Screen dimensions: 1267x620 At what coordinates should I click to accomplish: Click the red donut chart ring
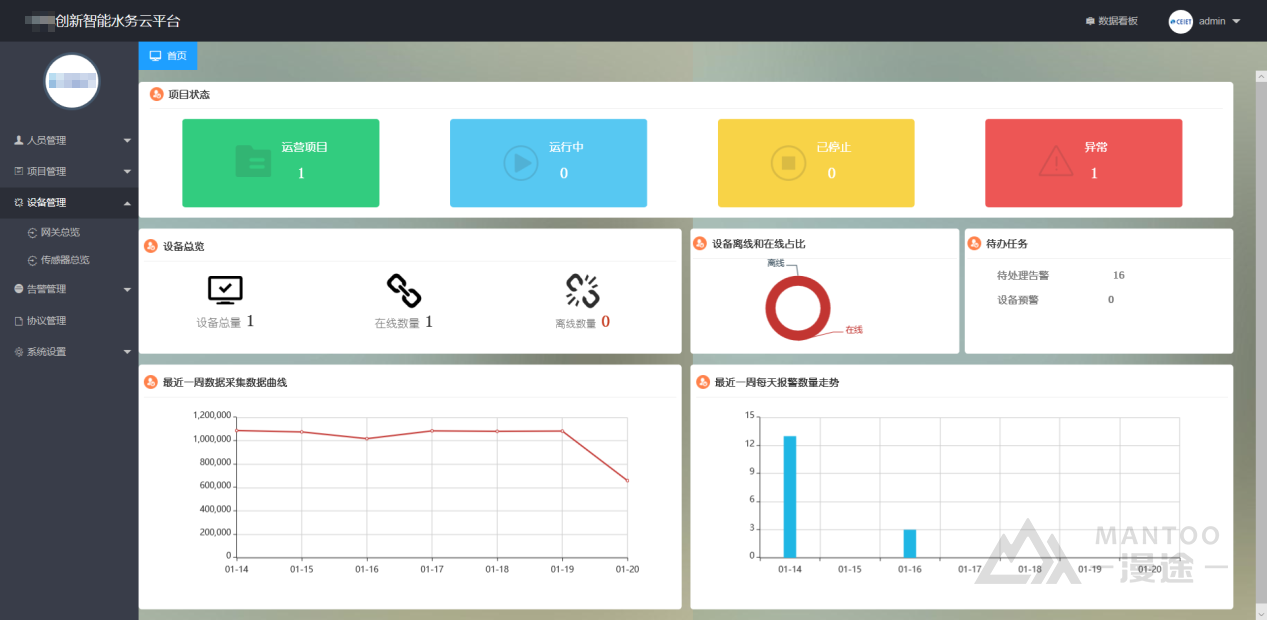coord(770,307)
